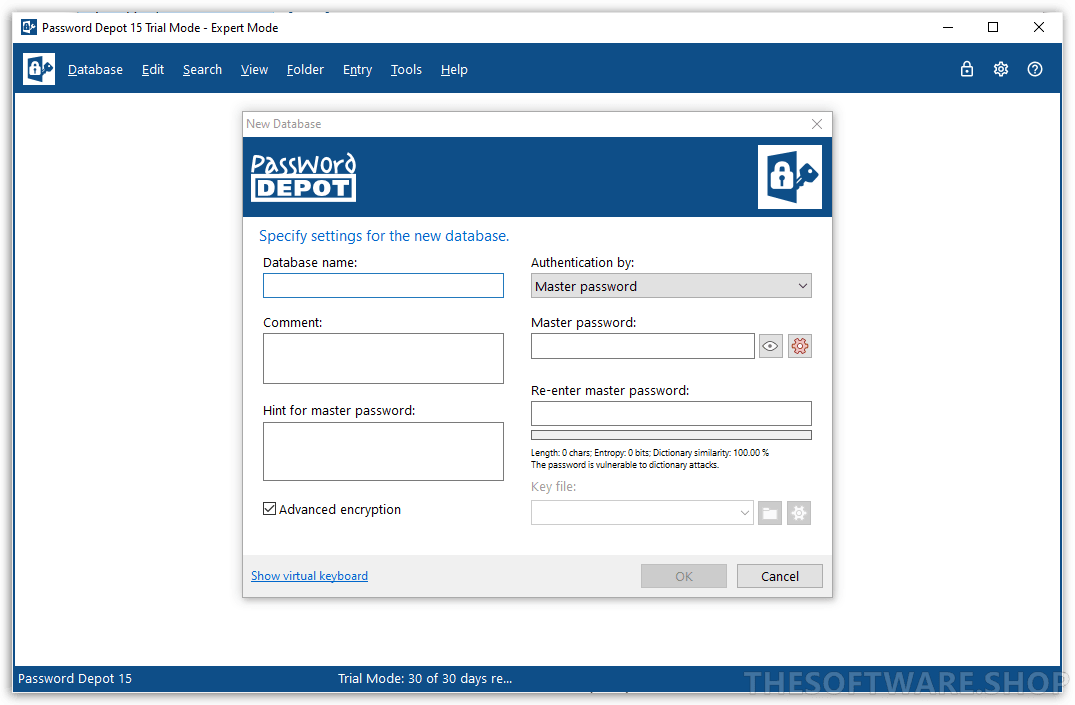Viewport: 1075px width, 705px height.
Task: Click the Password Depot logo in the menu bar
Action: click(39, 69)
